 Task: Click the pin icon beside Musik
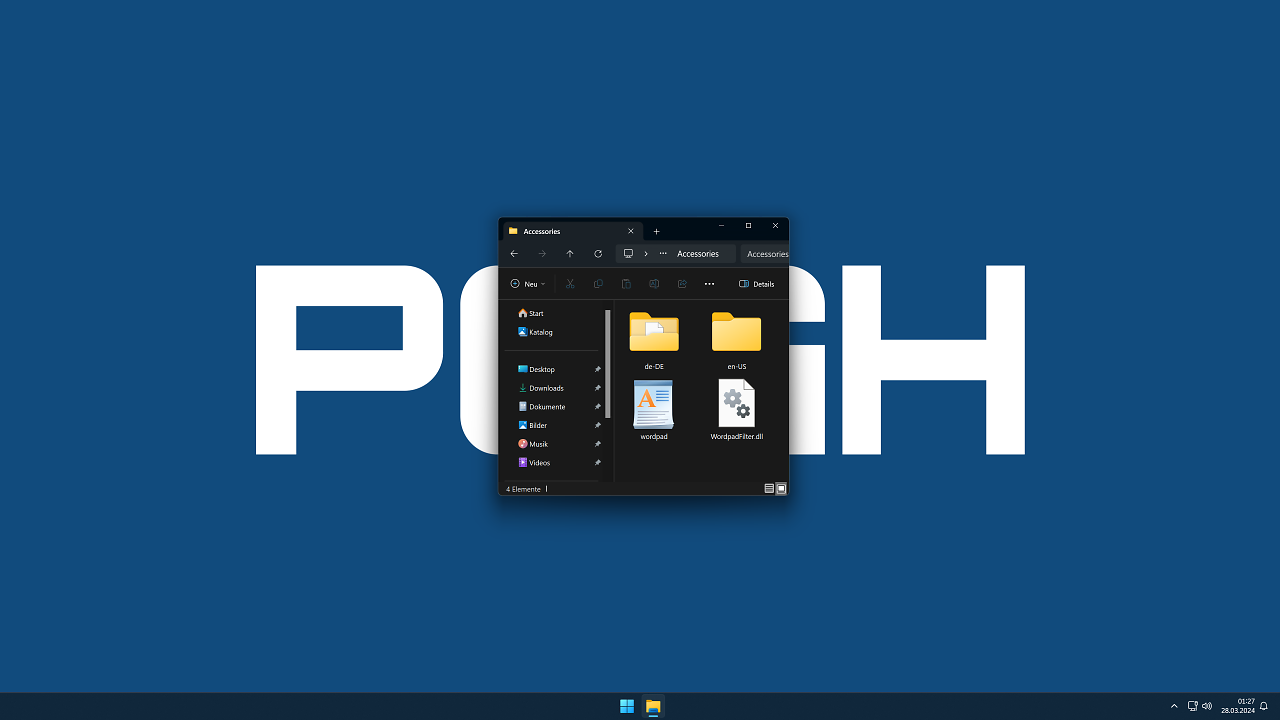point(598,444)
